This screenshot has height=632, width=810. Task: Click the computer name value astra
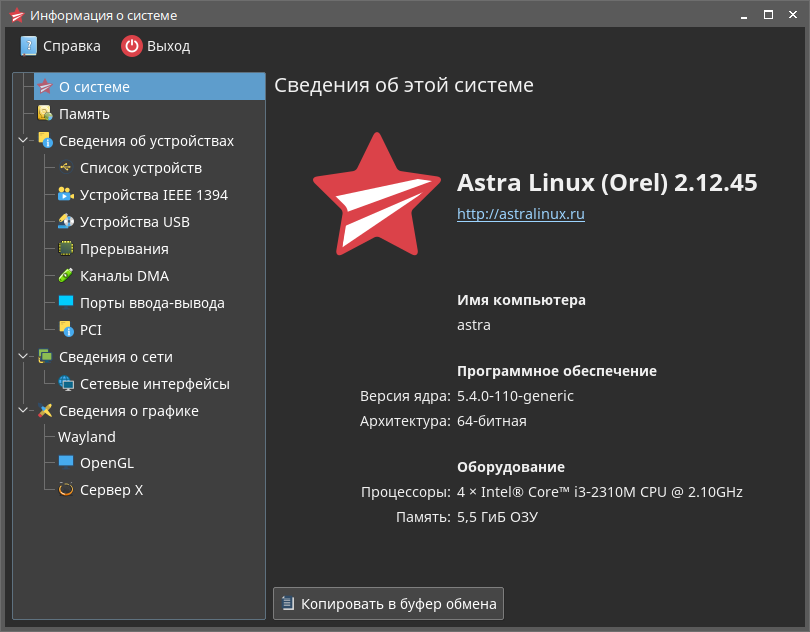[474, 325]
